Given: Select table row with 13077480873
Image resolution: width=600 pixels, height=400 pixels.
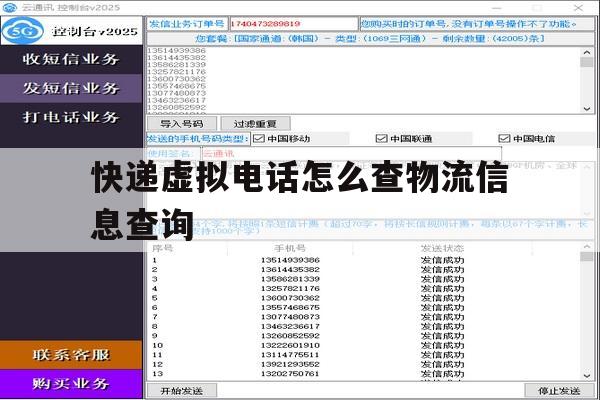Looking at the screenshot, I should point(364,317).
